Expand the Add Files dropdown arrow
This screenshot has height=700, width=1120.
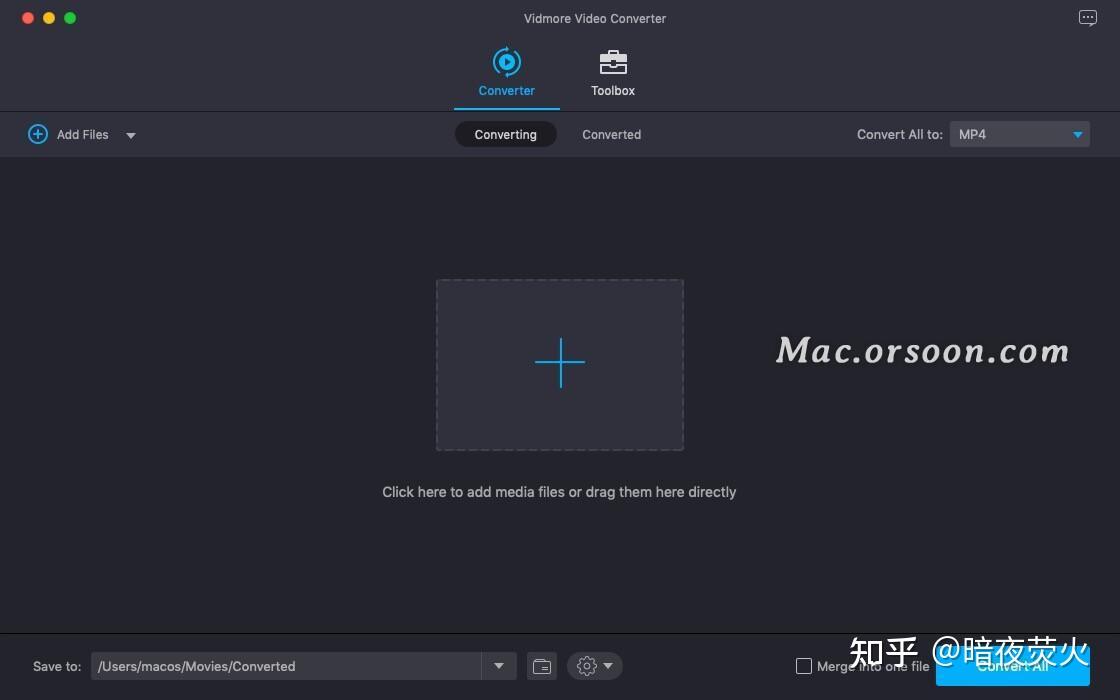(131, 135)
